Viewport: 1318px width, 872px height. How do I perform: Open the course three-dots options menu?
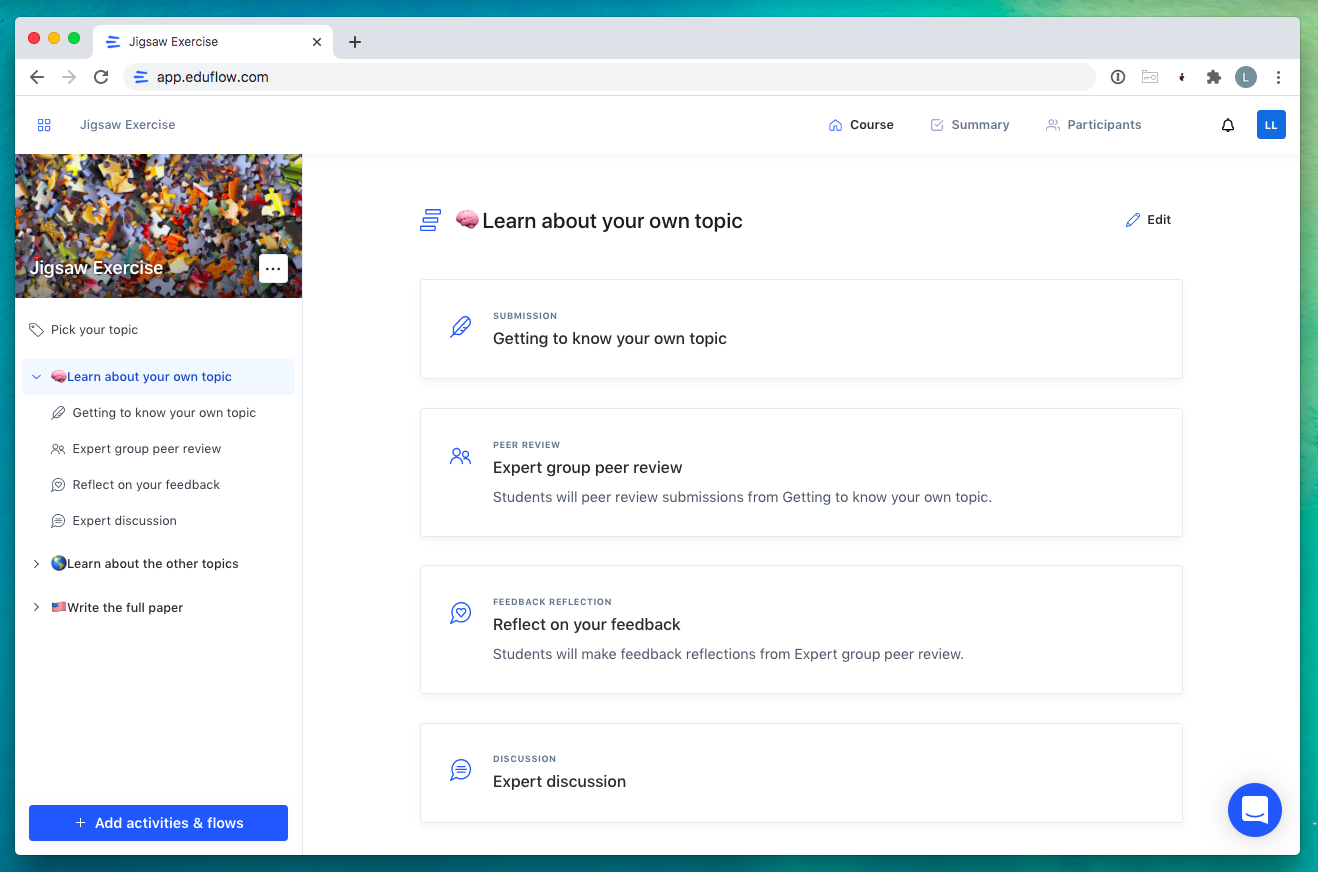[273, 269]
